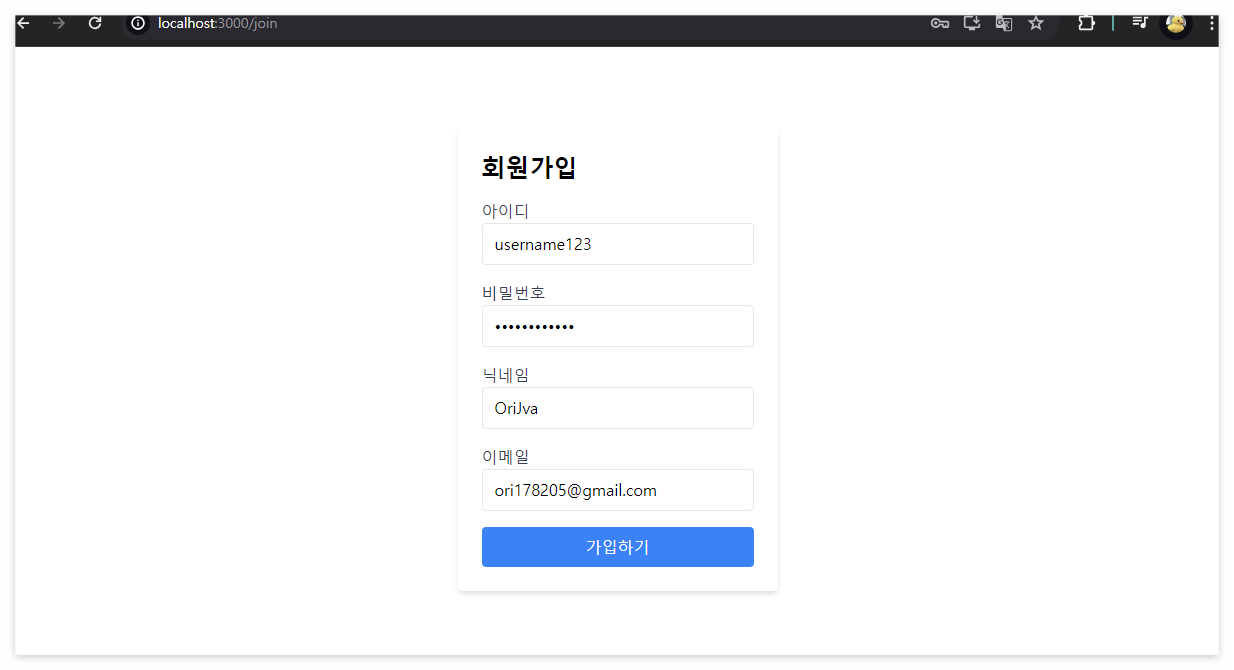Viewport: 1234px width, 670px height.
Task: Click the 아이디 field containing username123
Action: 618,244
